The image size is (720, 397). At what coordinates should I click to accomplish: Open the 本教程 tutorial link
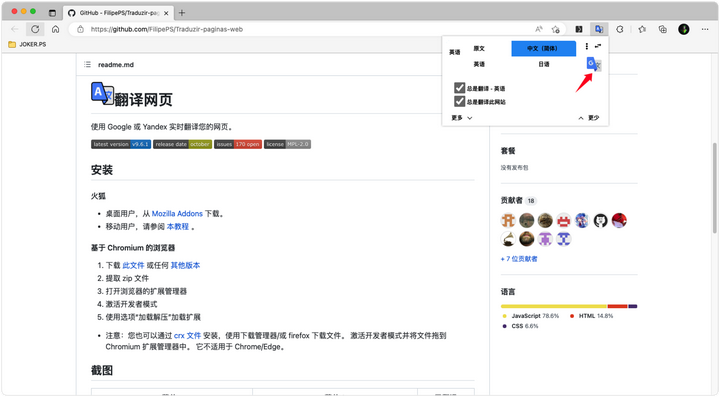click(x=178, y=226)
